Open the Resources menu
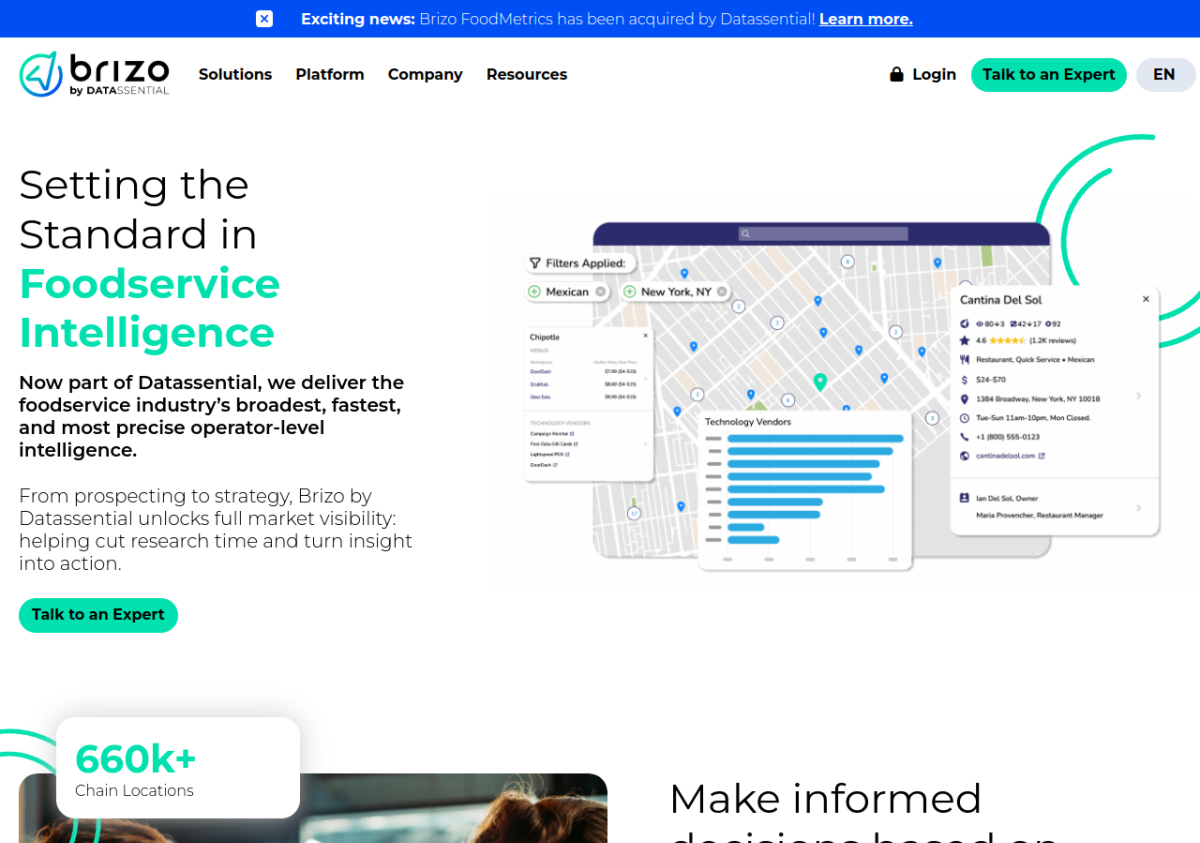This screenshot has height=843, width=1200. click(x=527, y=74)
